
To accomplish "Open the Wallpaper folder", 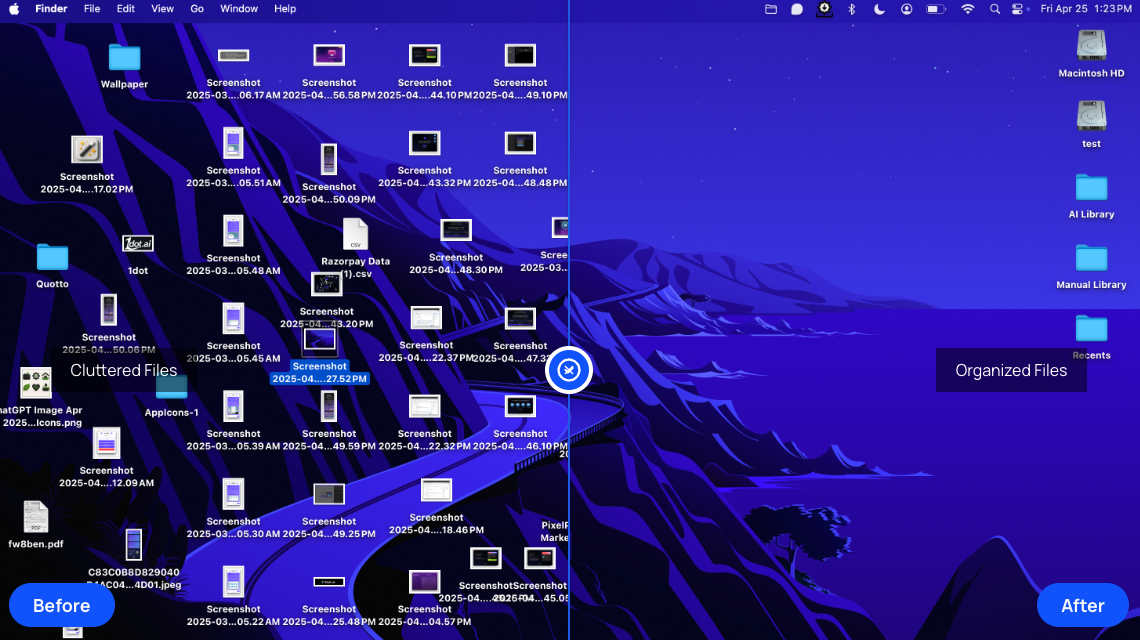I will [123, 57].
